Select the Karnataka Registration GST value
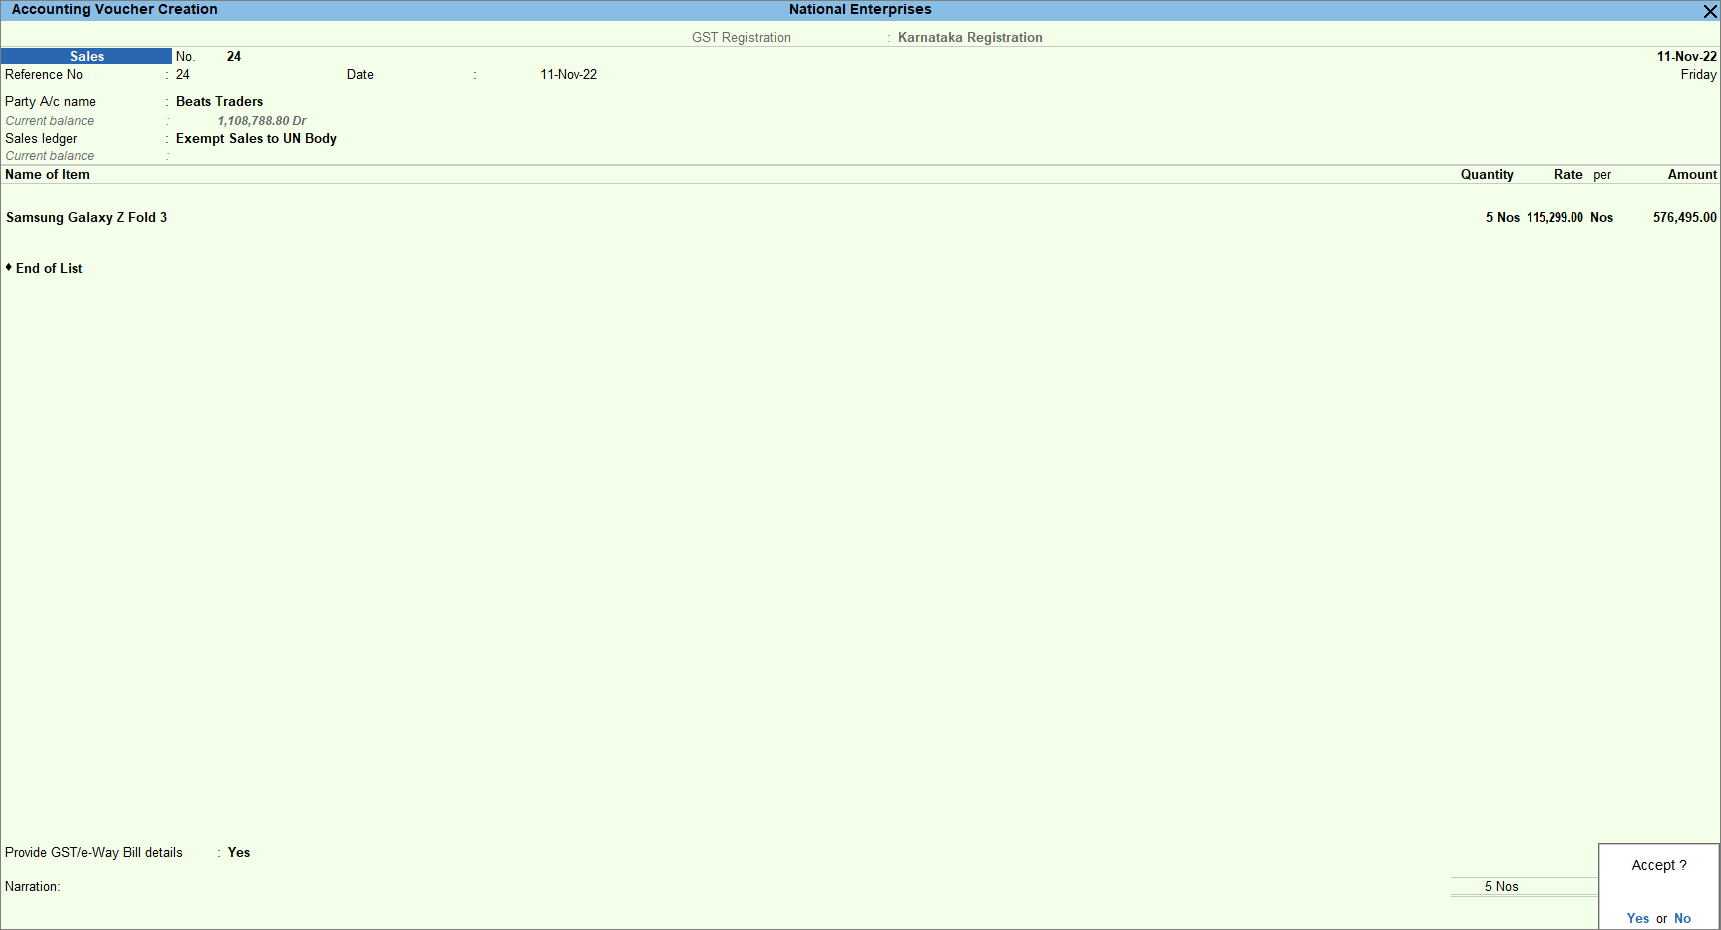Viewport: 1721px width, 930px height. point(970,37)
